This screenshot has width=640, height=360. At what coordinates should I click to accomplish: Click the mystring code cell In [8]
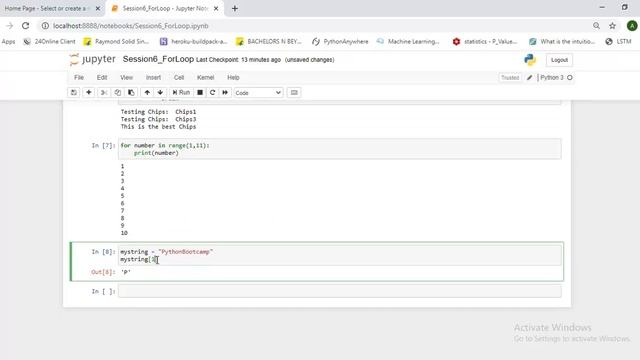click(340, 256)
